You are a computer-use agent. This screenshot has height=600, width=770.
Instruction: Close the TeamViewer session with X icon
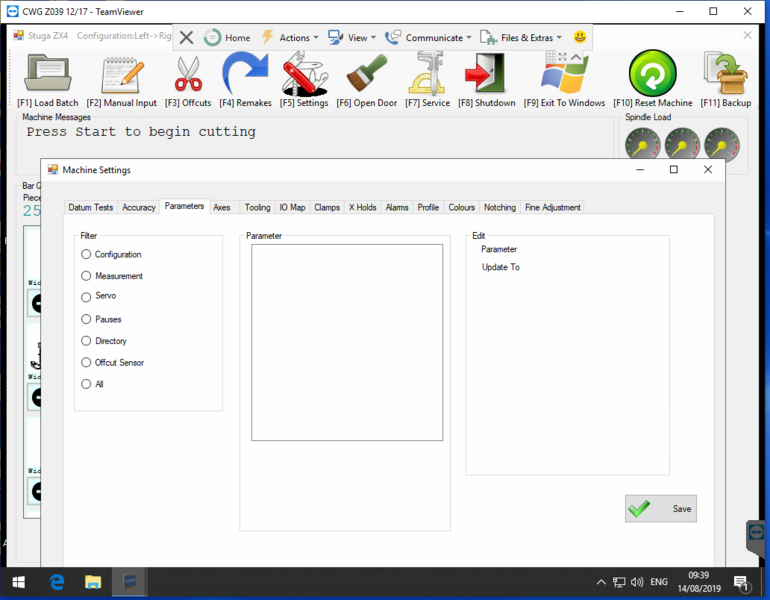click(186, 37)
